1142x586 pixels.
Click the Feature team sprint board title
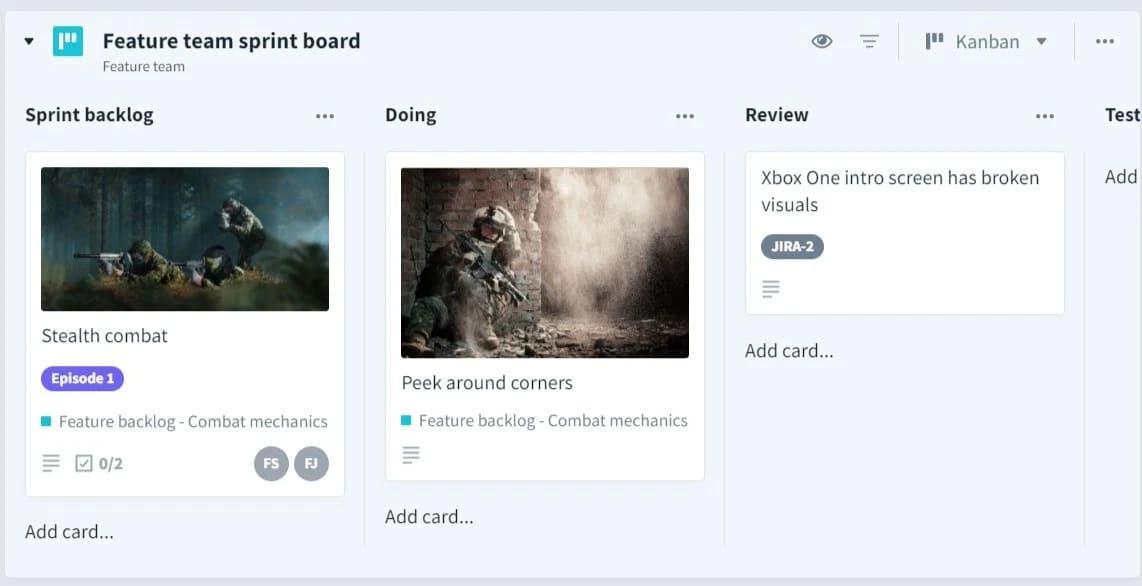tap(232, 41)
